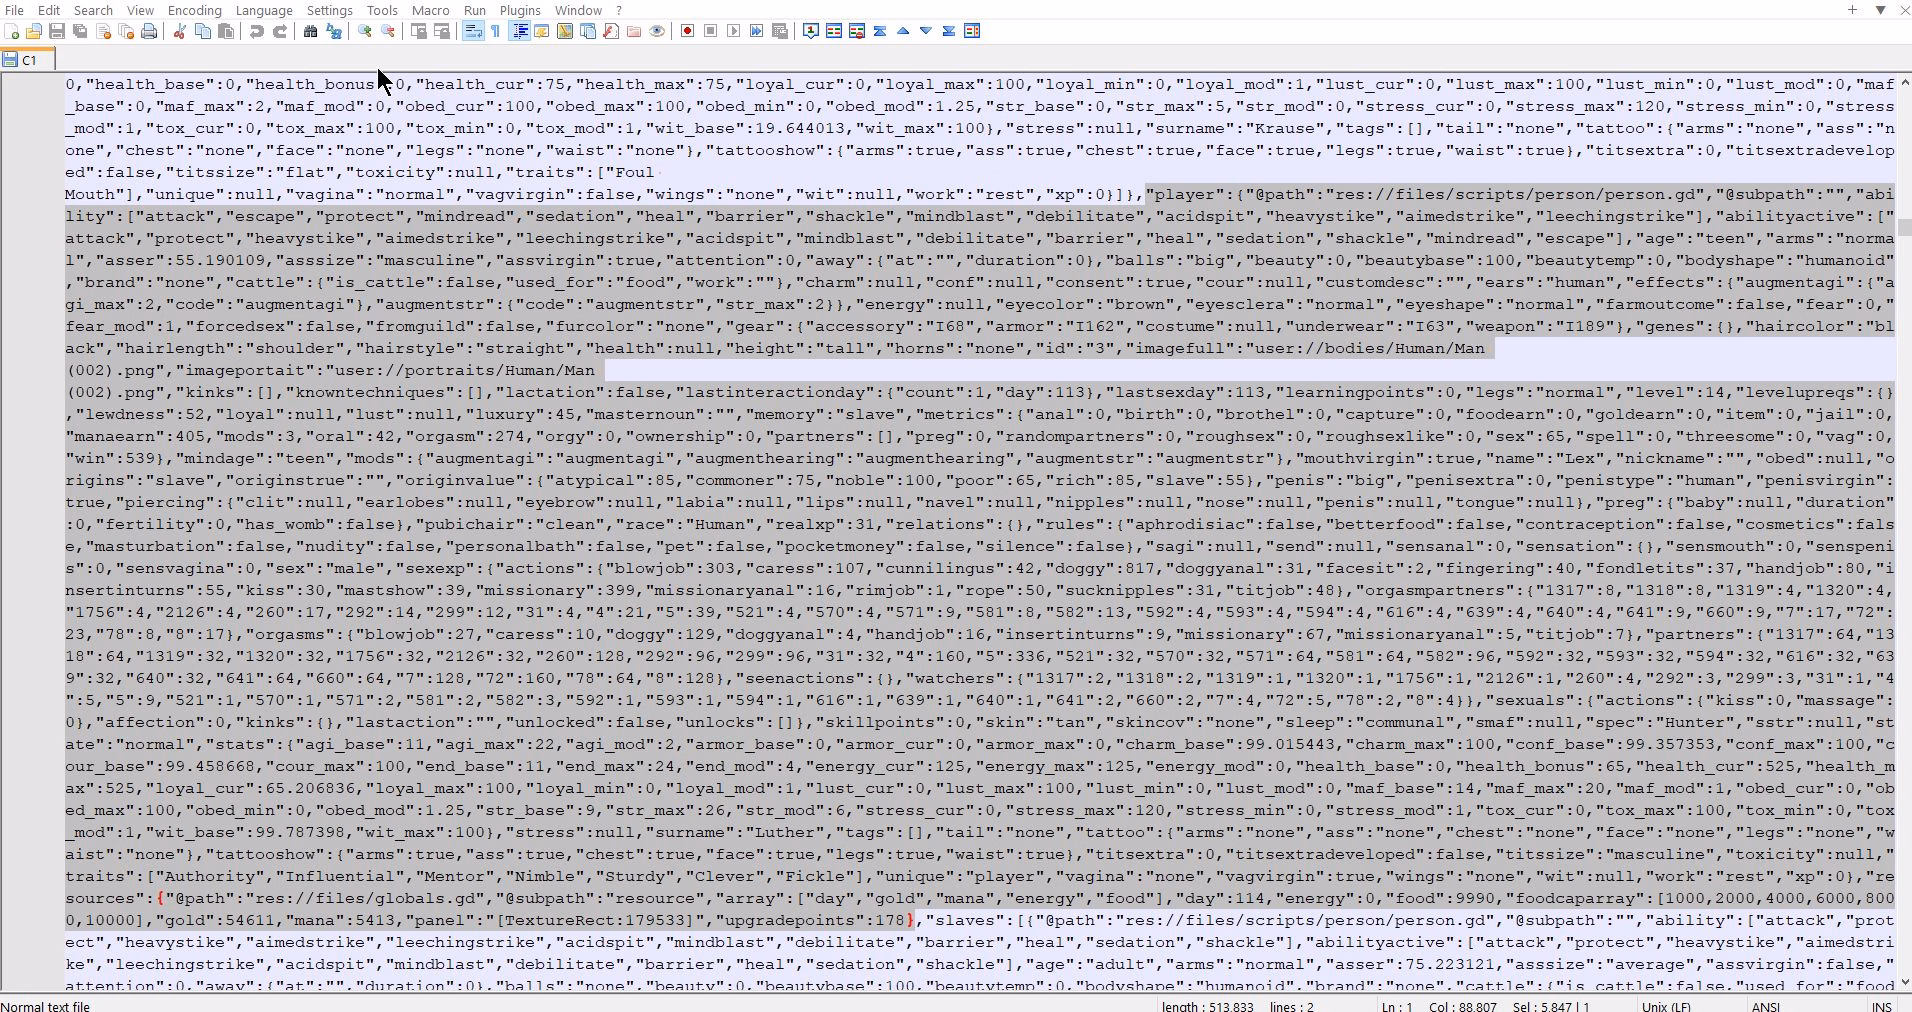
Task: Click the Print icon in toolbar
Action: click(x=149, y=32)
